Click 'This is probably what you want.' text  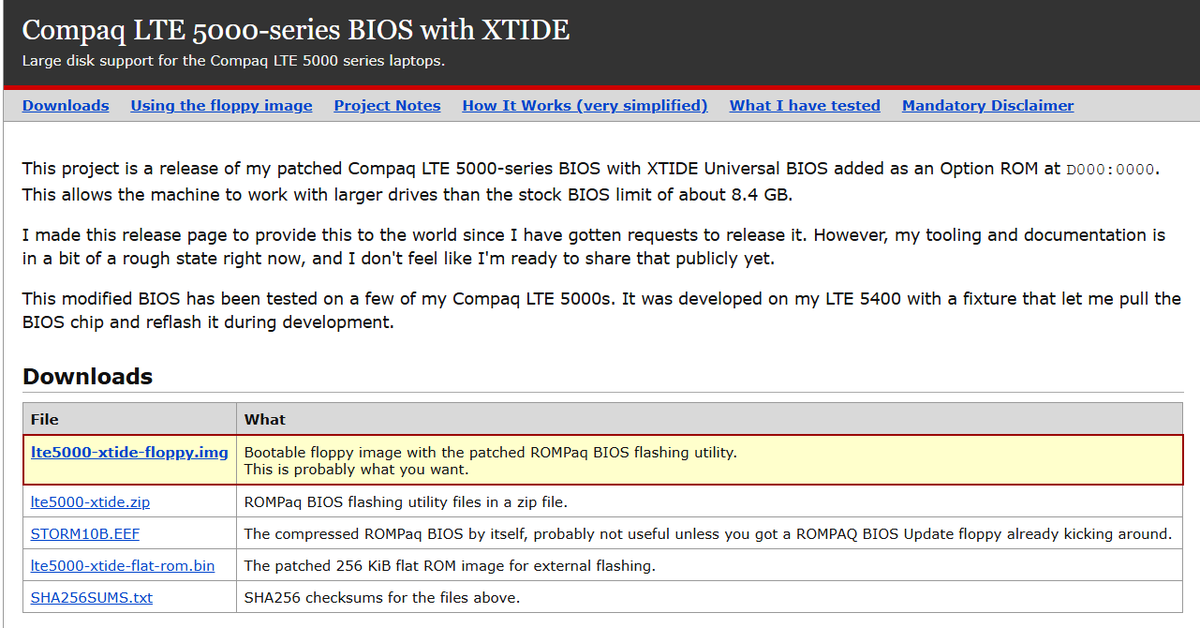pyautogui.click(x=356, y=469)
